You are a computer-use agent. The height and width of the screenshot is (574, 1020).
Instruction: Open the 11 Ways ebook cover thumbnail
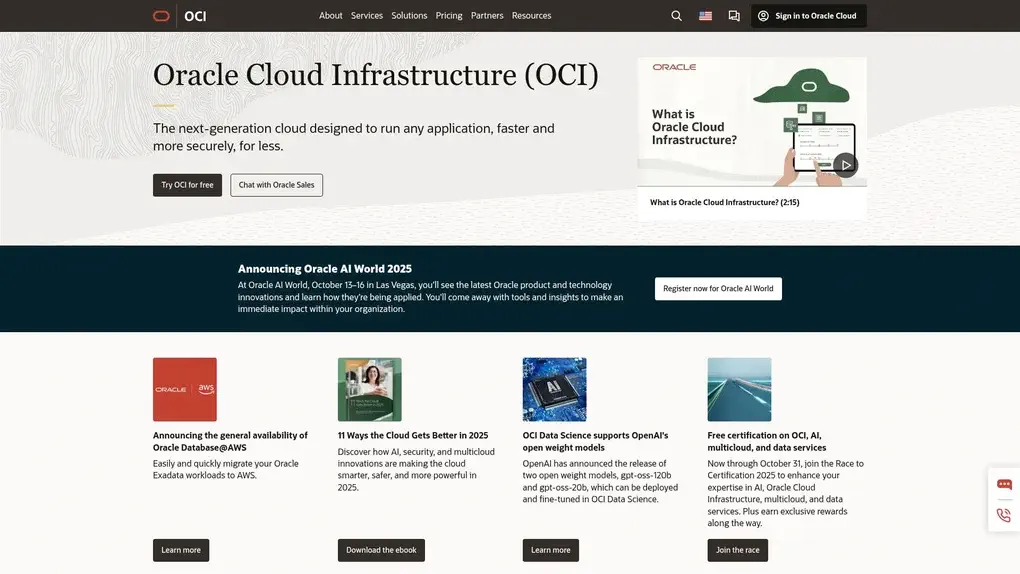(x=369, y=389)
